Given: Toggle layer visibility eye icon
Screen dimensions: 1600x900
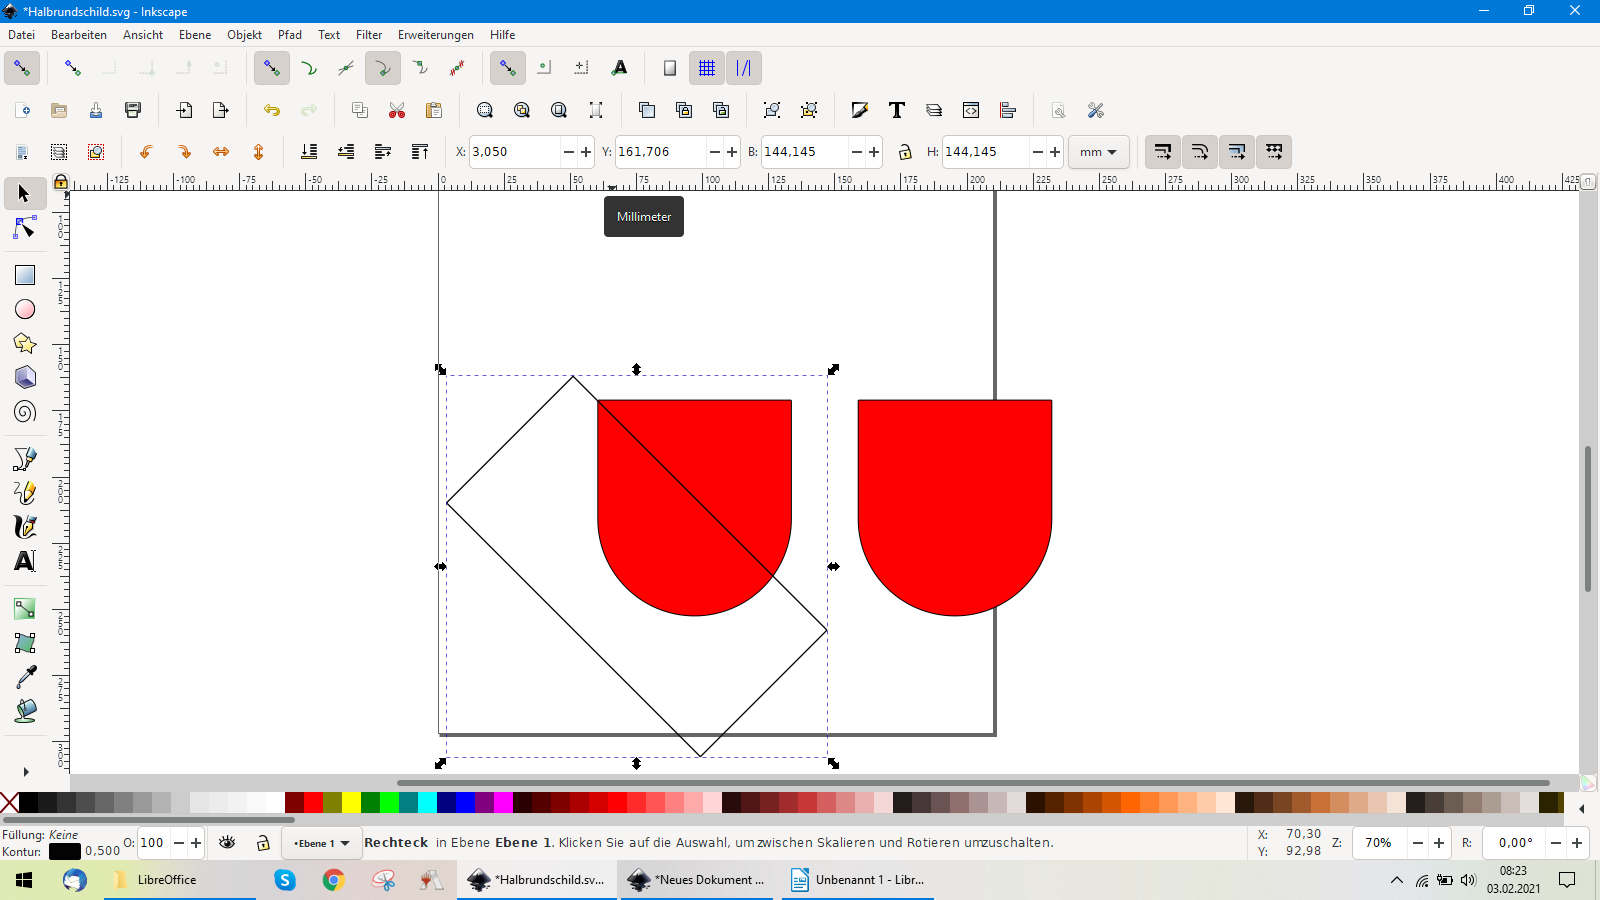Looking at the screenshot, I should point(227,843).
